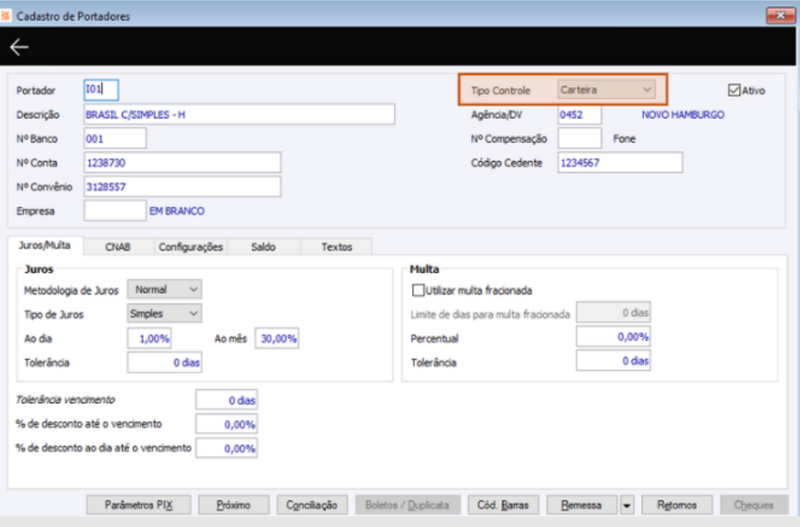This screenshot has height=527, width=800.
Task: Open the Remessa split arrow menu
Action: [627, 505]
